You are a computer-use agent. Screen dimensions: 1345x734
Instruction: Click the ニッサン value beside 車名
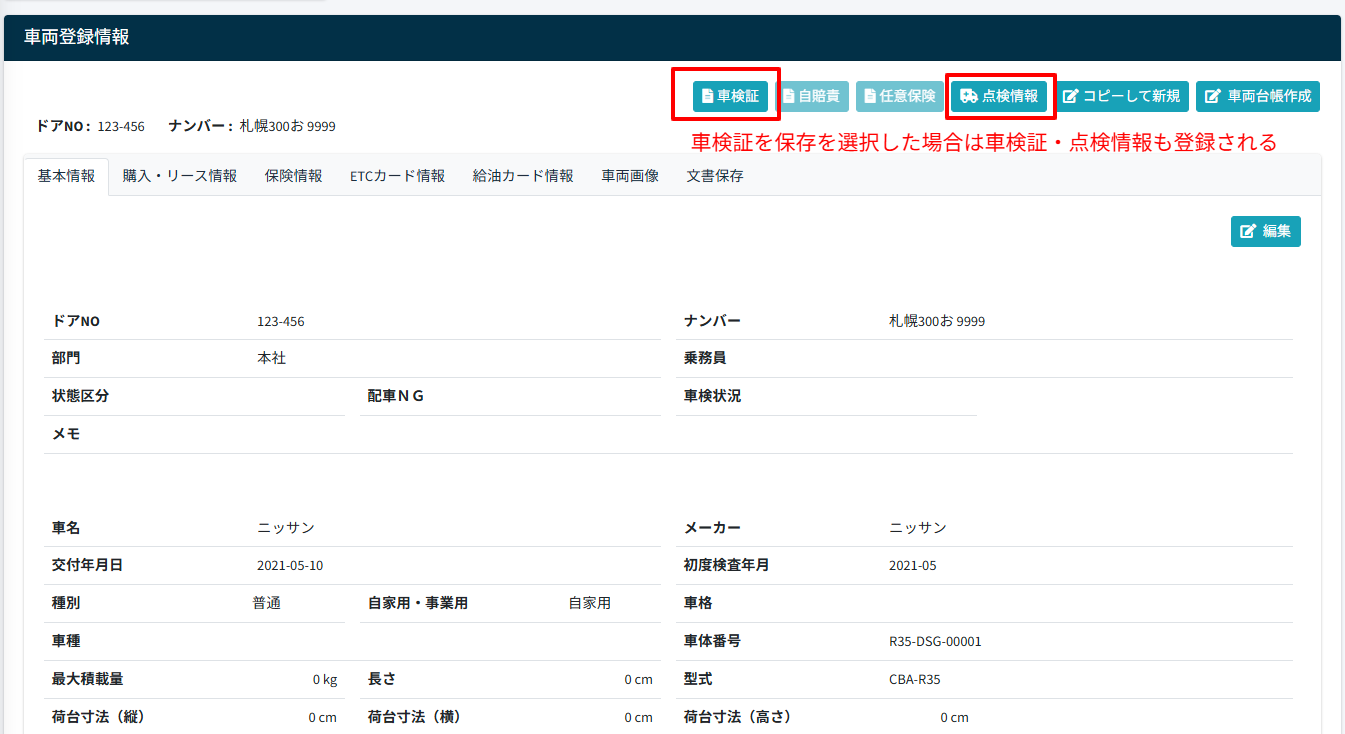tap(286, 528)
